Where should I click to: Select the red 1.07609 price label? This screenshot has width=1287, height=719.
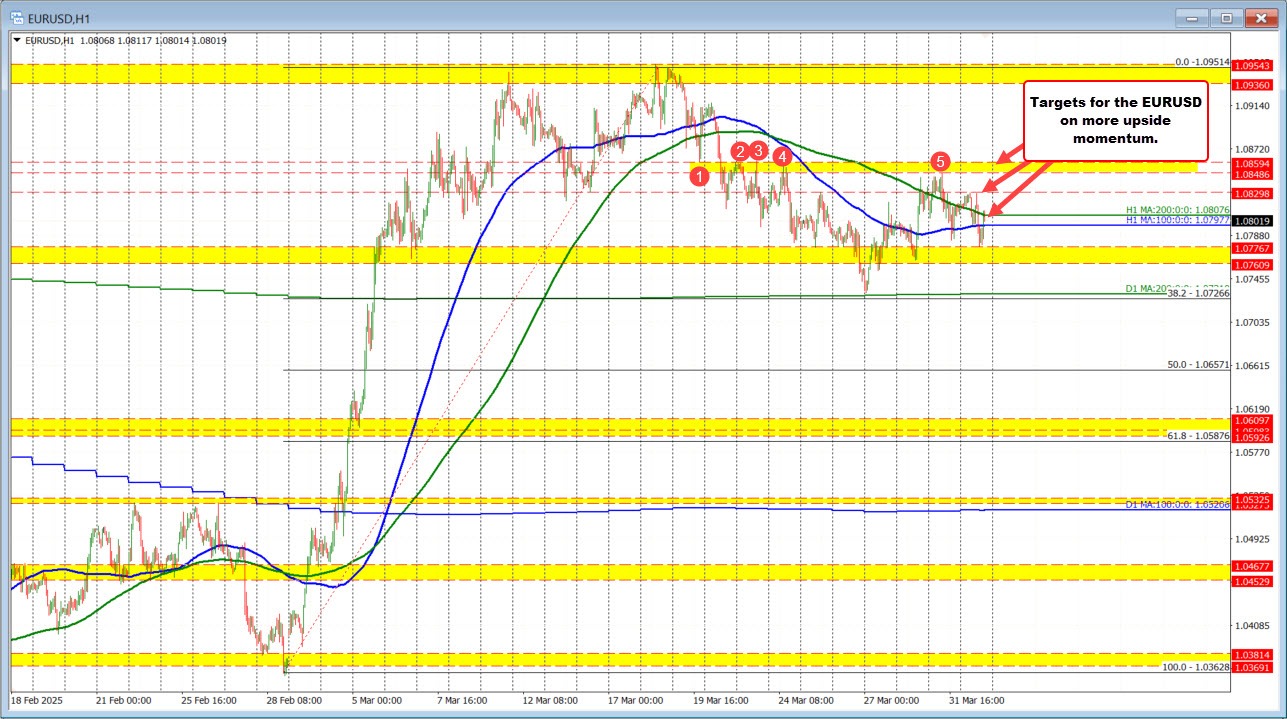point(1253,264)
